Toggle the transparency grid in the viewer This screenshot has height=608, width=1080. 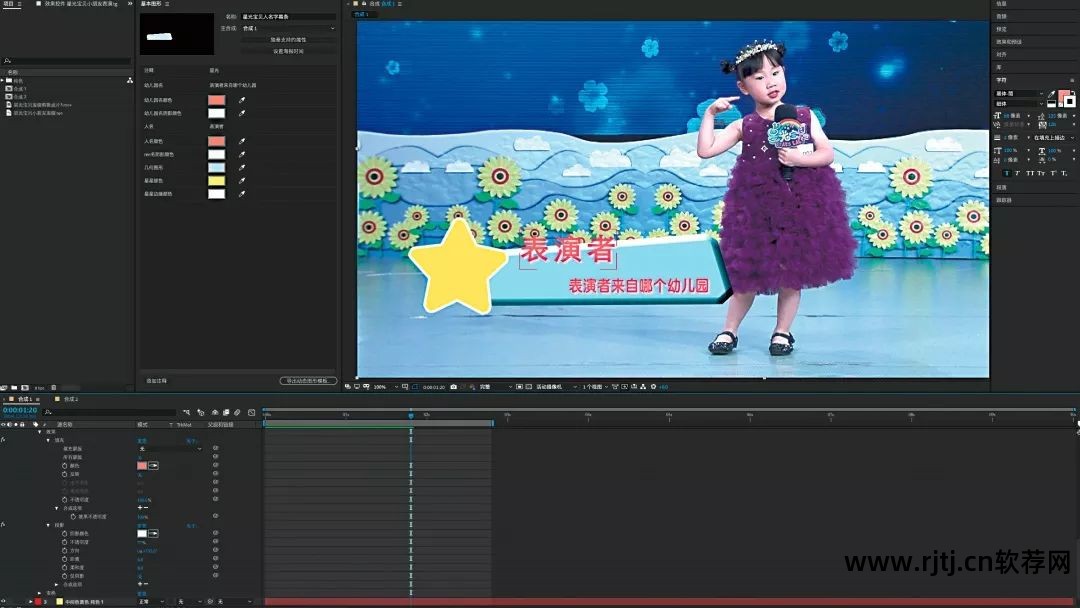[531, 385]
